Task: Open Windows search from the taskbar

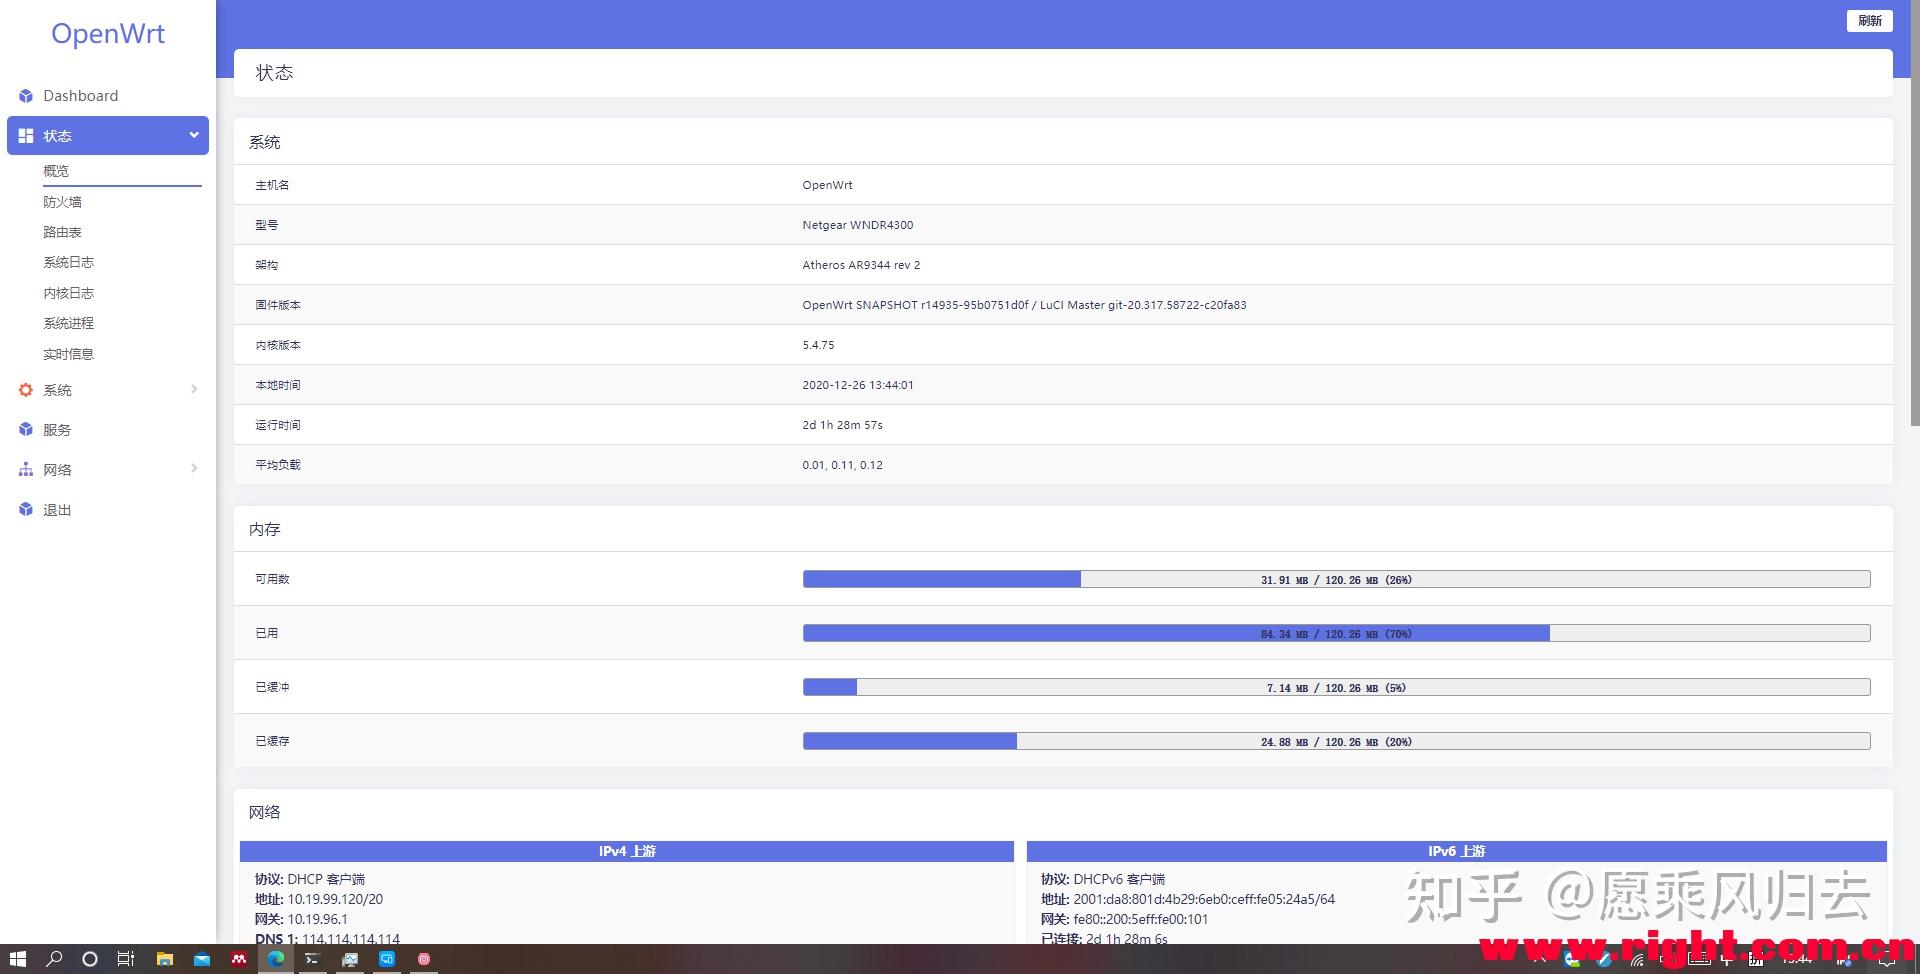Action: (55, 959)
